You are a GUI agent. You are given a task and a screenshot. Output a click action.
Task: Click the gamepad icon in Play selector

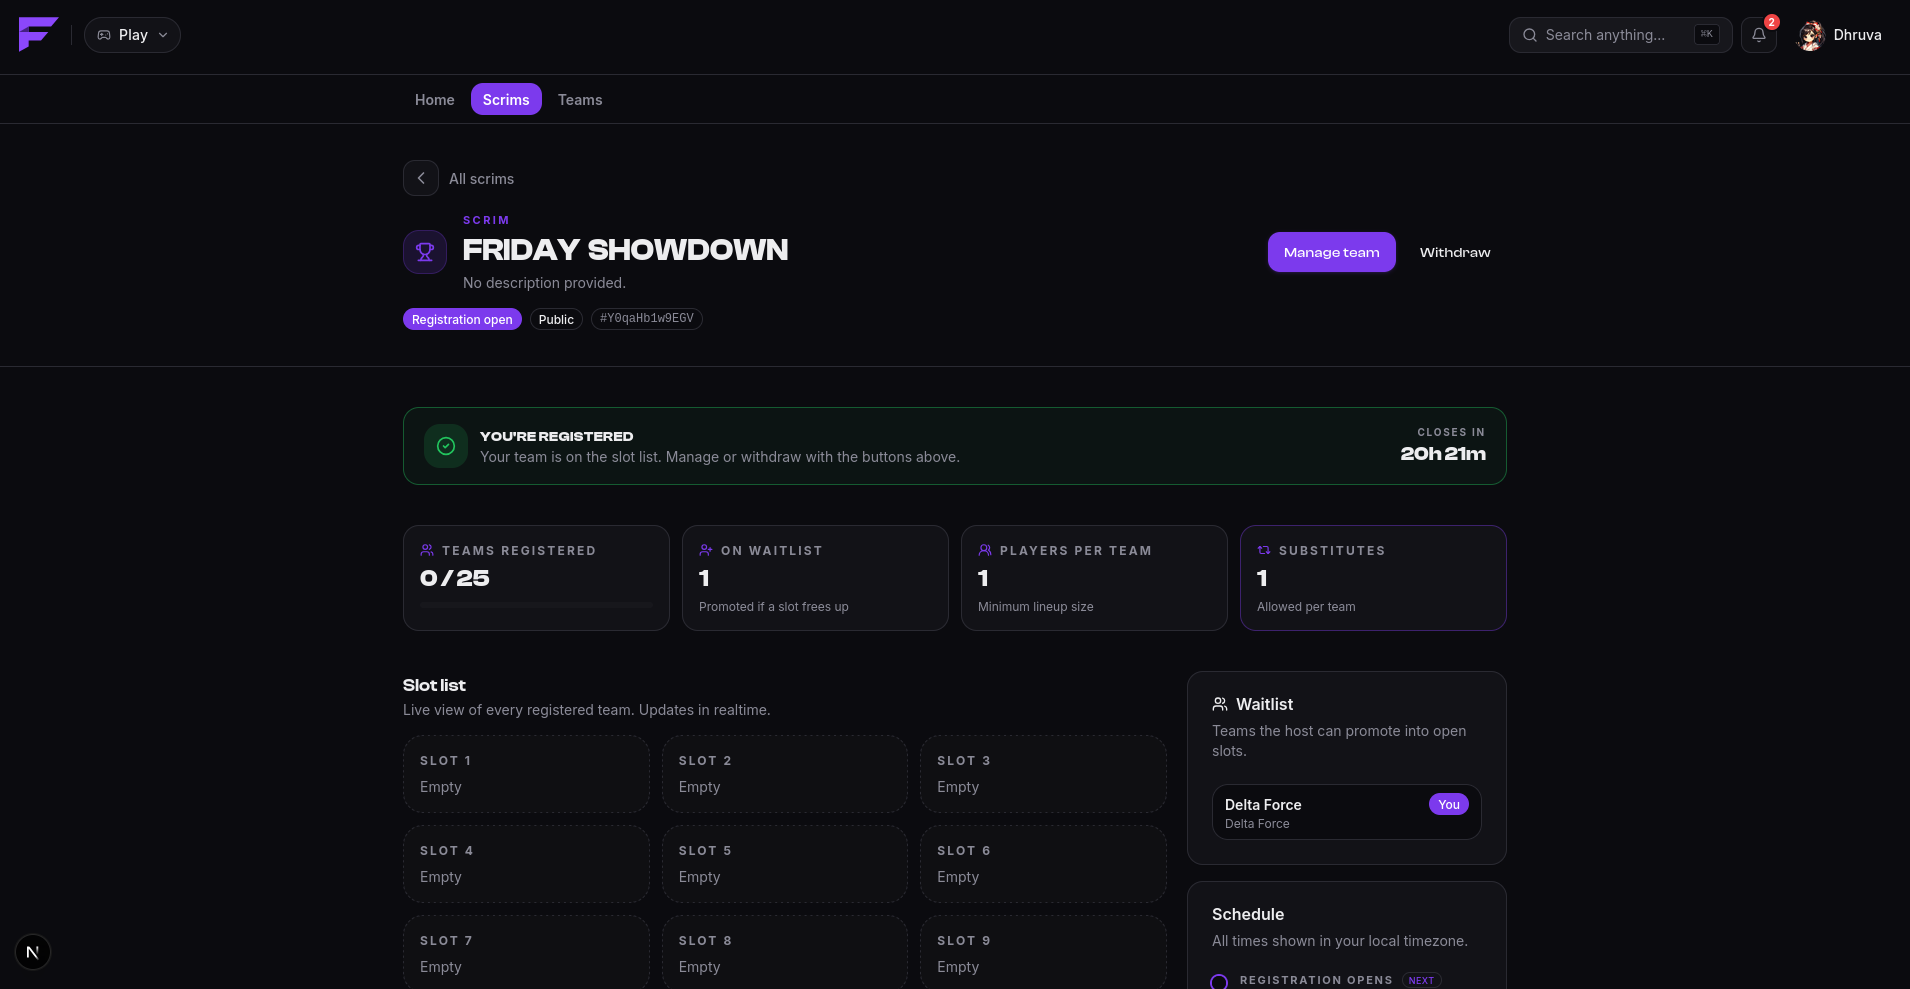click(104, 35)
